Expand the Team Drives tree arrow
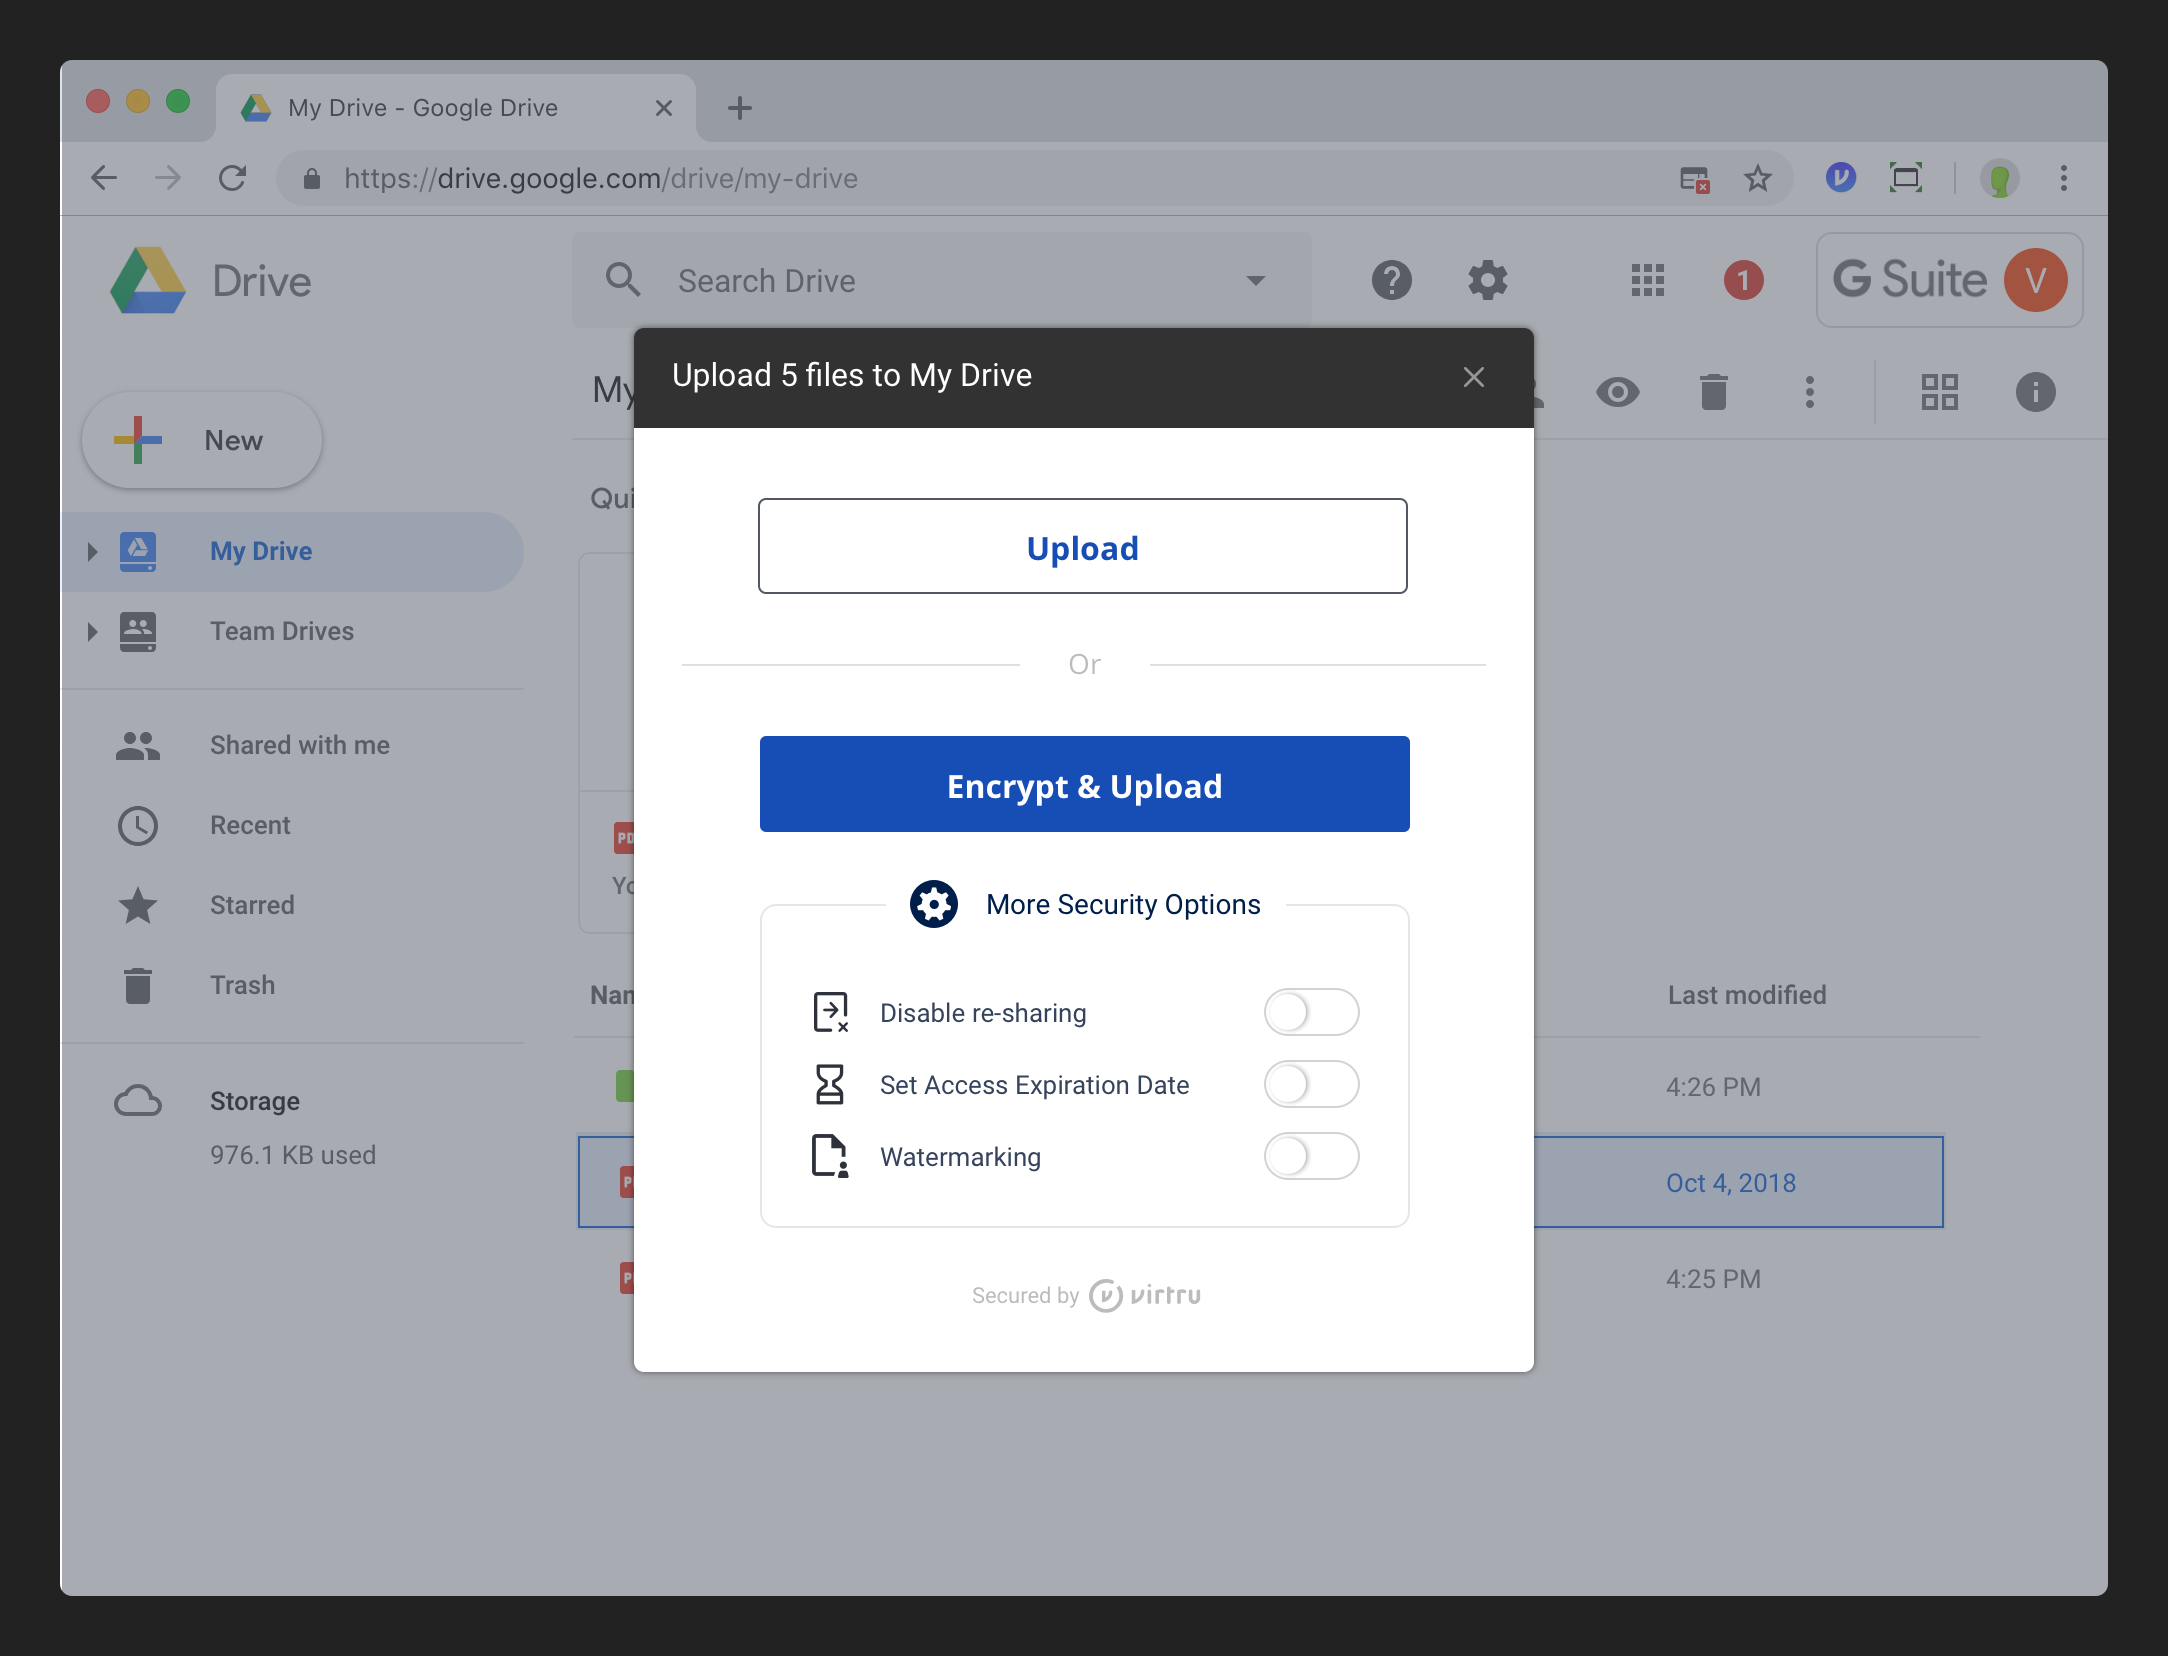2168x1656 pixels. click(92, 631)
